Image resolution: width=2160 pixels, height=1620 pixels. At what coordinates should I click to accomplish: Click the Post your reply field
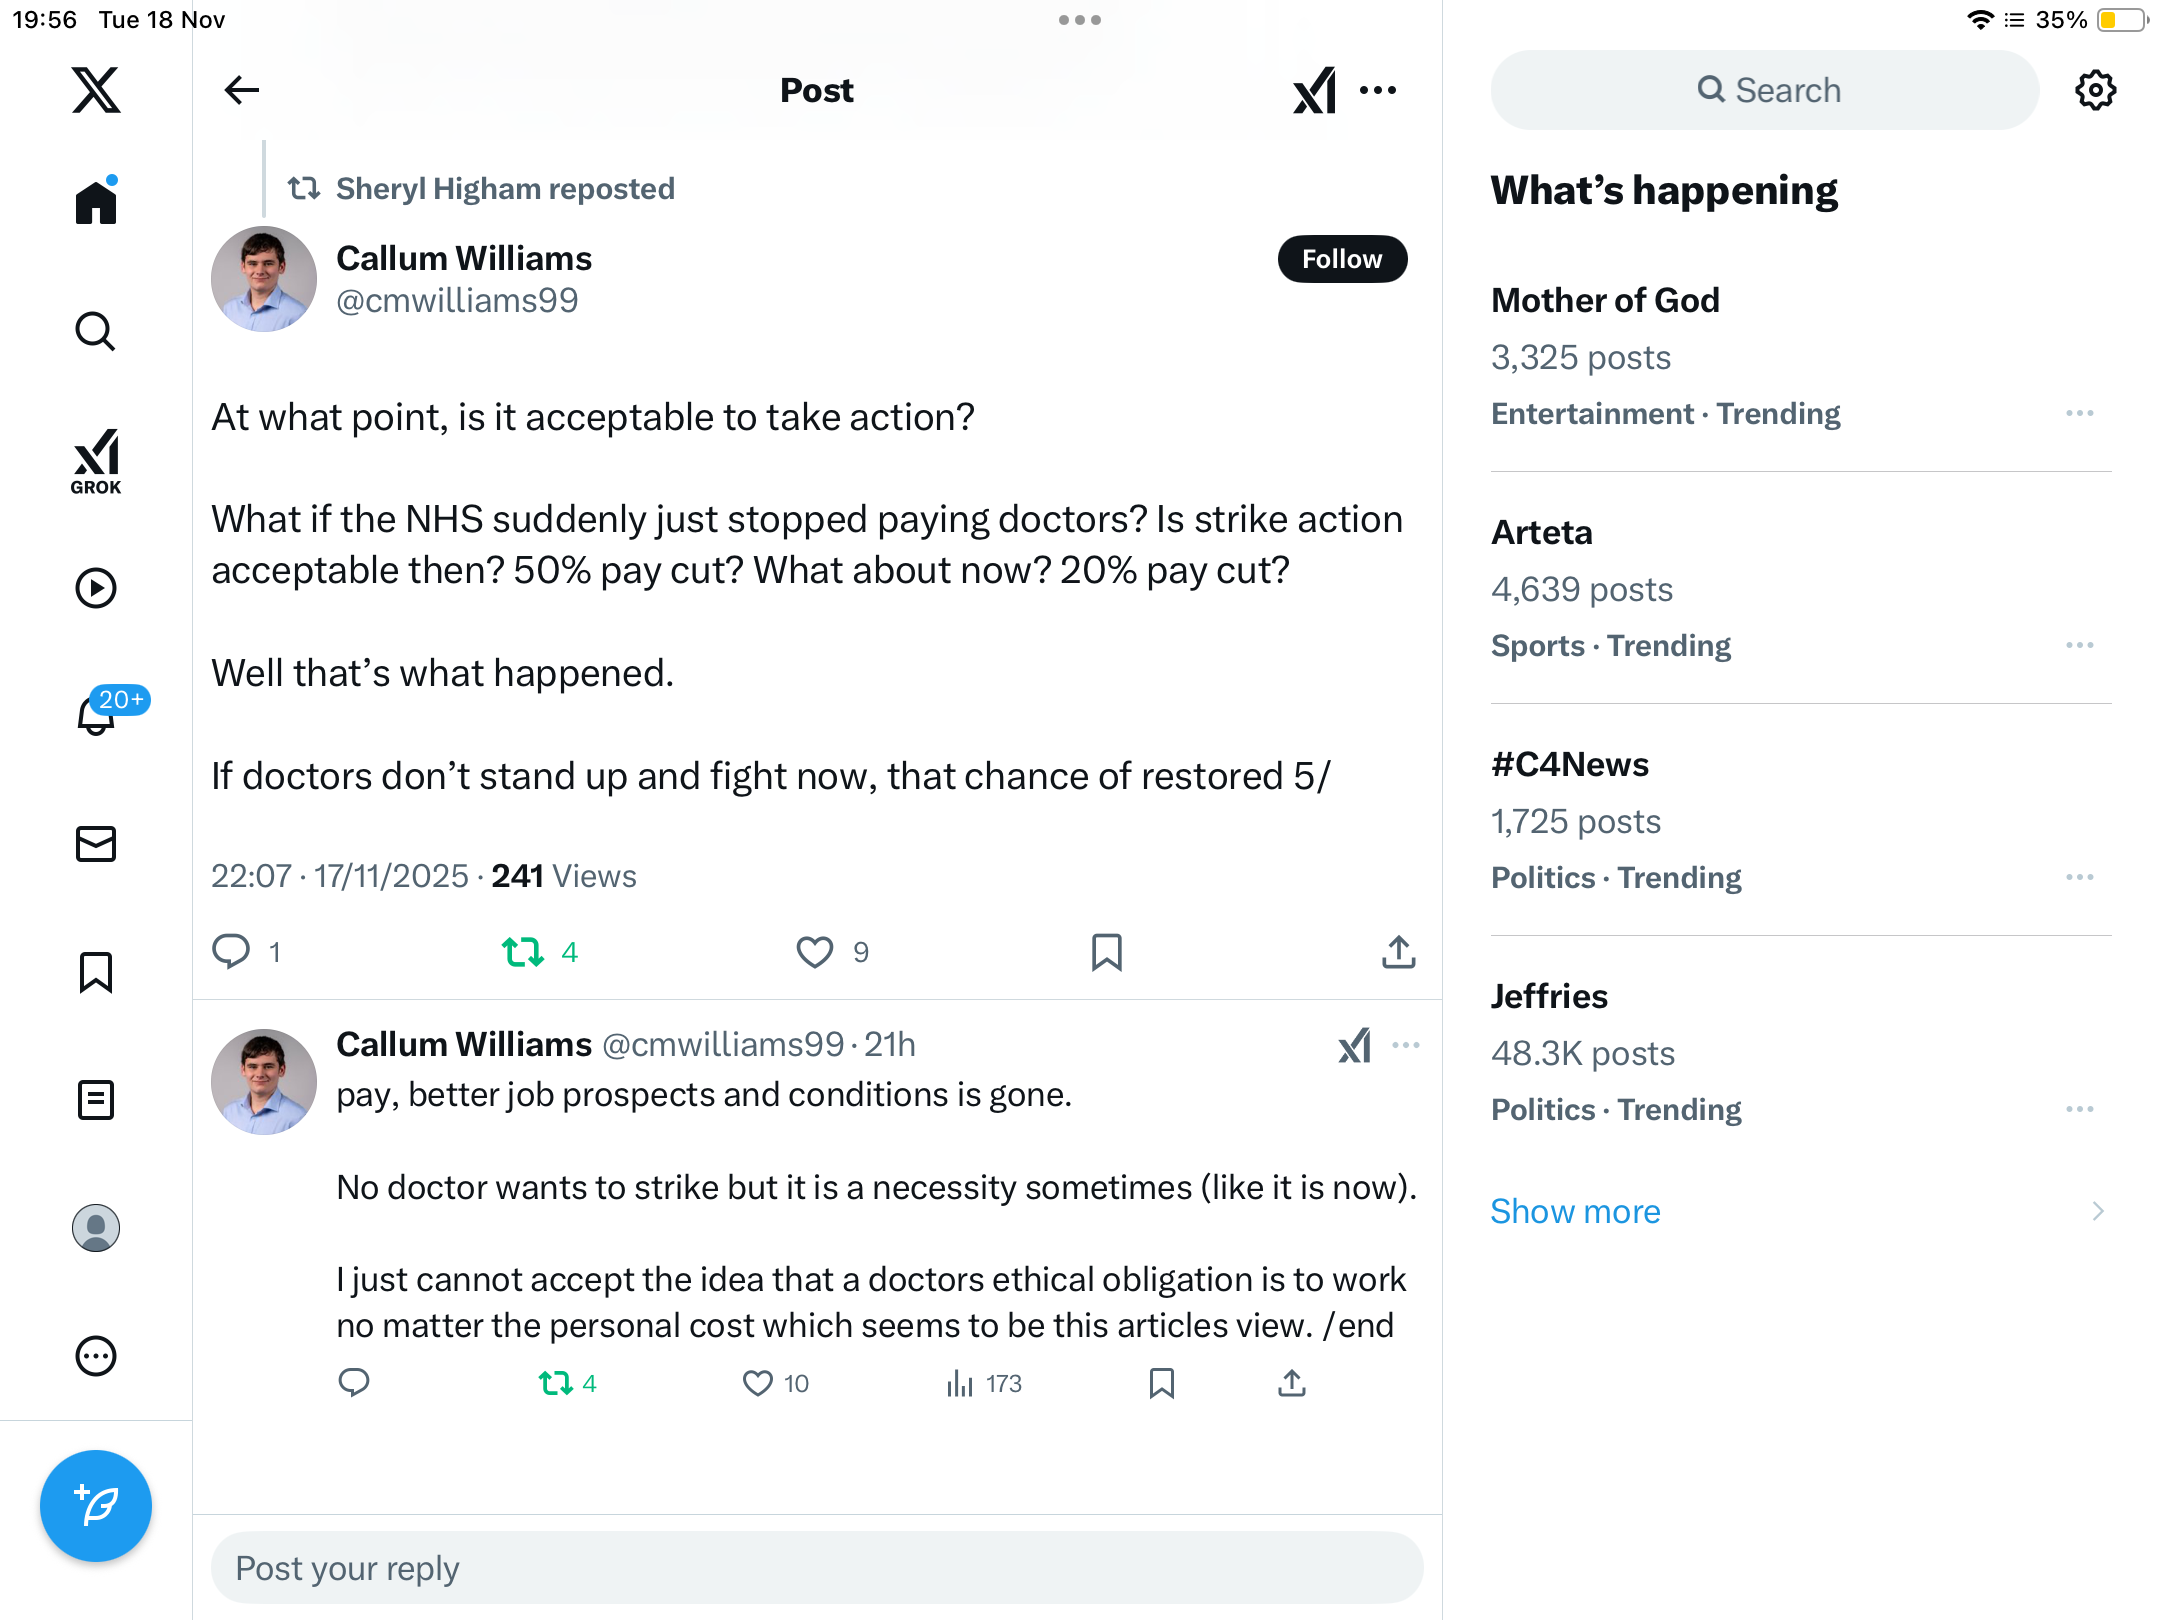click(816, 1568)
